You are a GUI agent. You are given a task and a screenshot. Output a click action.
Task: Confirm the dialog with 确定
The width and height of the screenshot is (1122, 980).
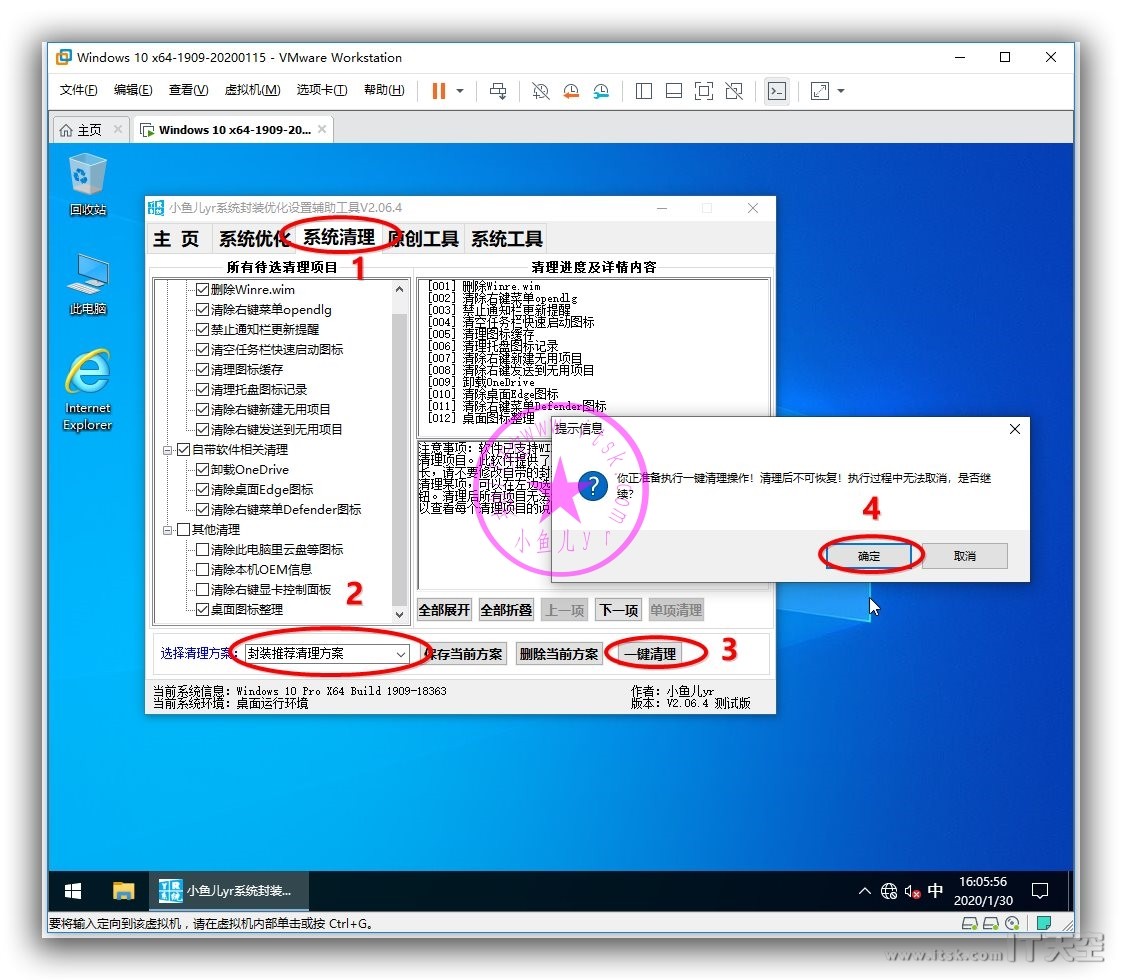click(869, 556)
